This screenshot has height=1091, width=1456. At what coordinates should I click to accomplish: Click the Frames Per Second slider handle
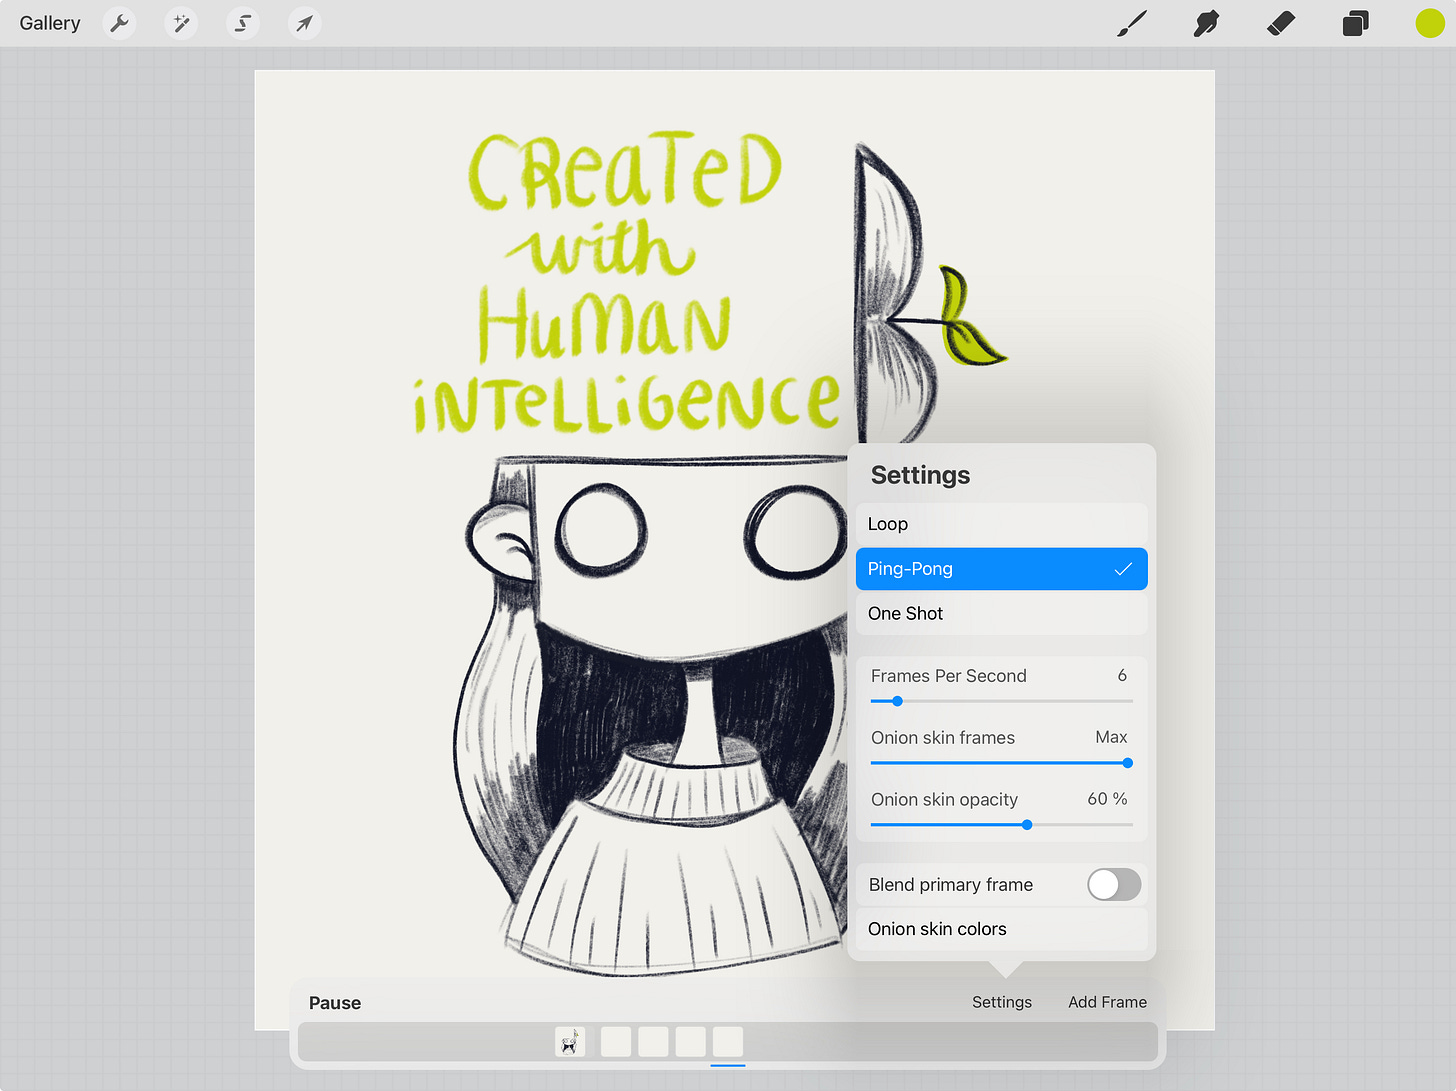pyautogui.click(x=897, y=701)
